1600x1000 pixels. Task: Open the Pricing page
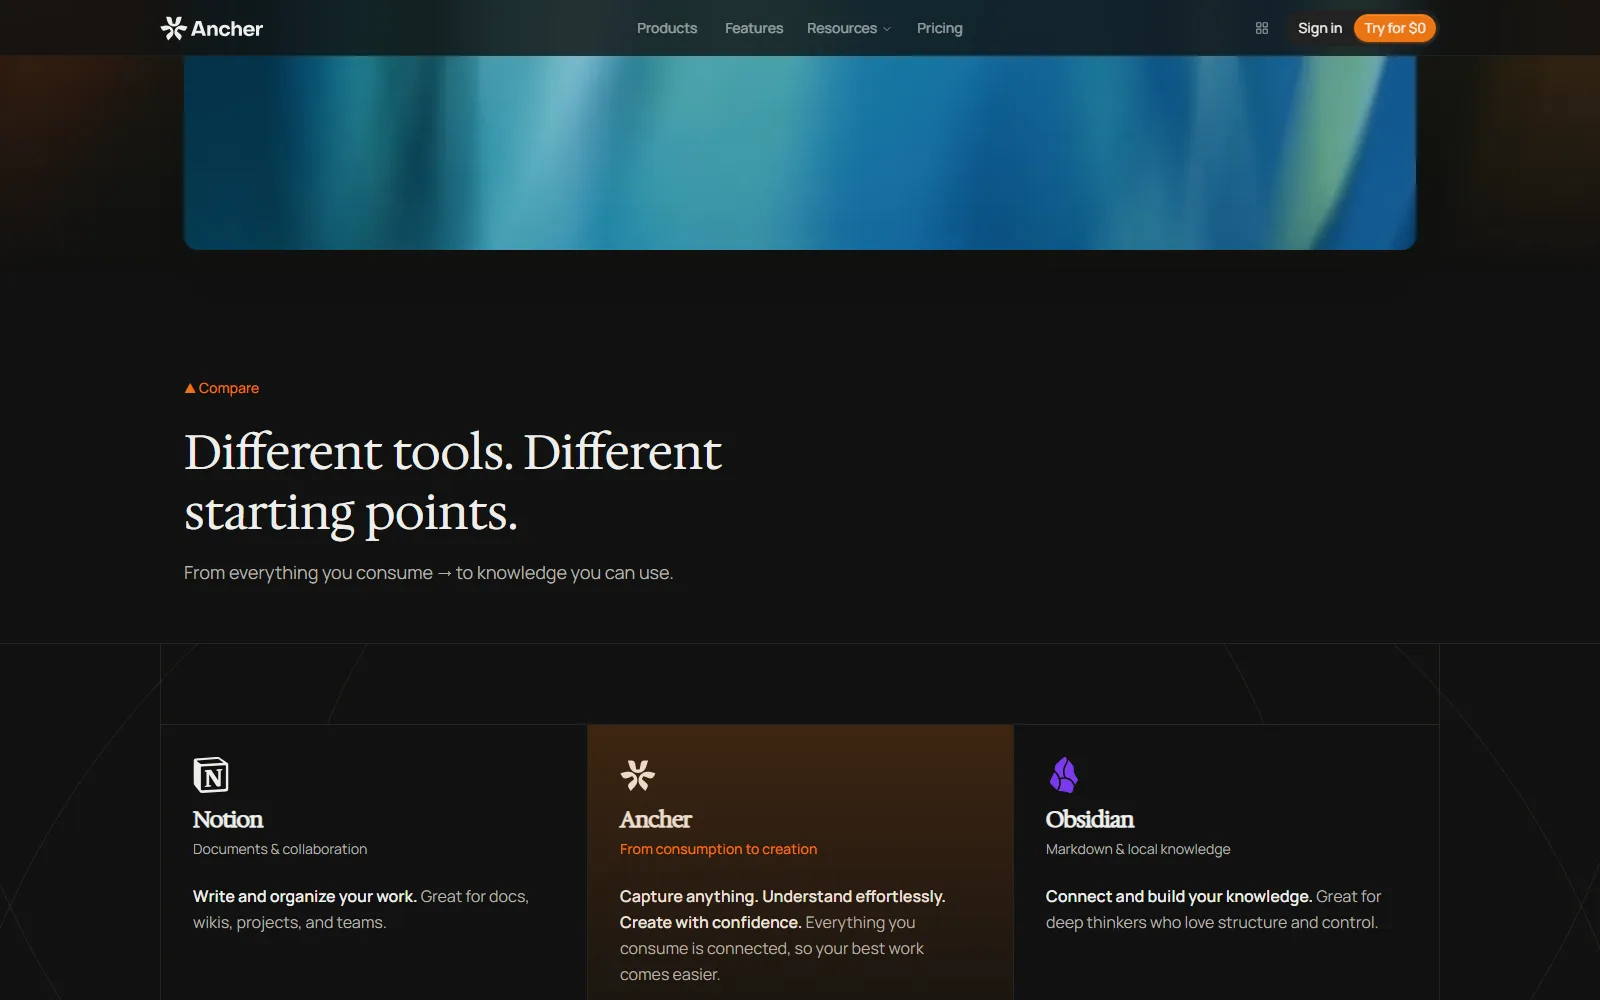click(940, 28)
